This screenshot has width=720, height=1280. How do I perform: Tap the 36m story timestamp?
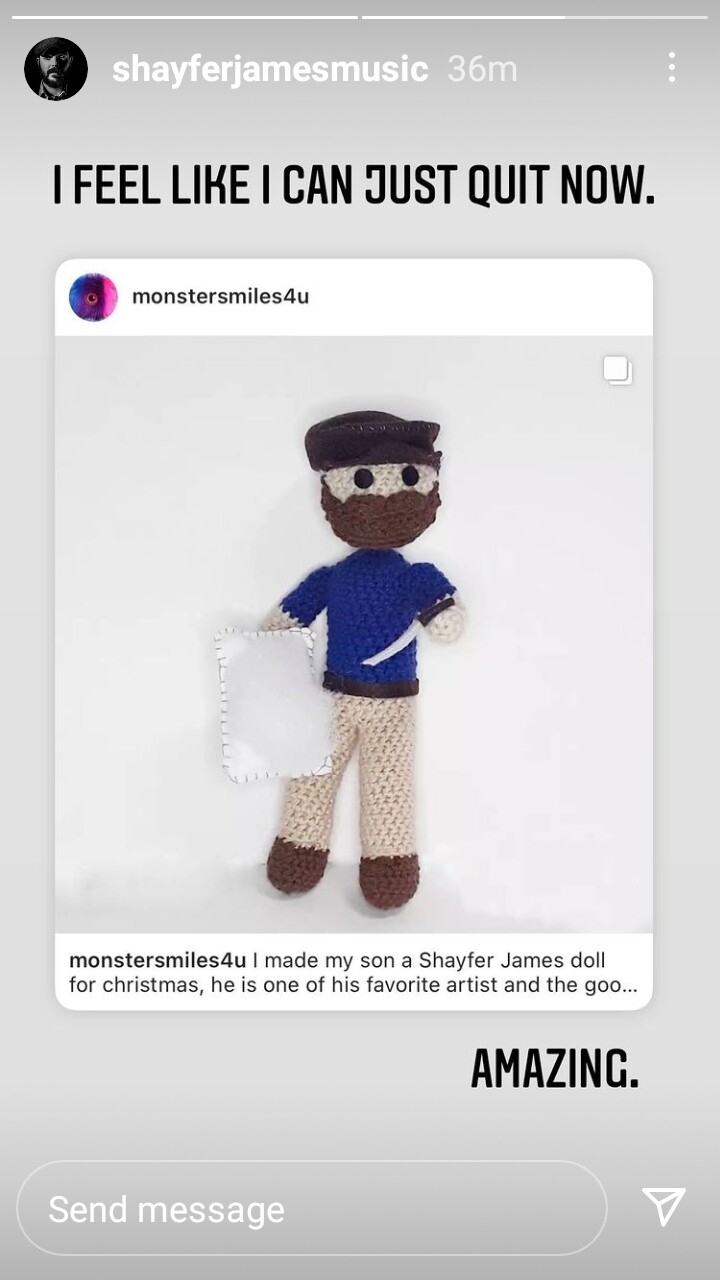click(482, 69)
